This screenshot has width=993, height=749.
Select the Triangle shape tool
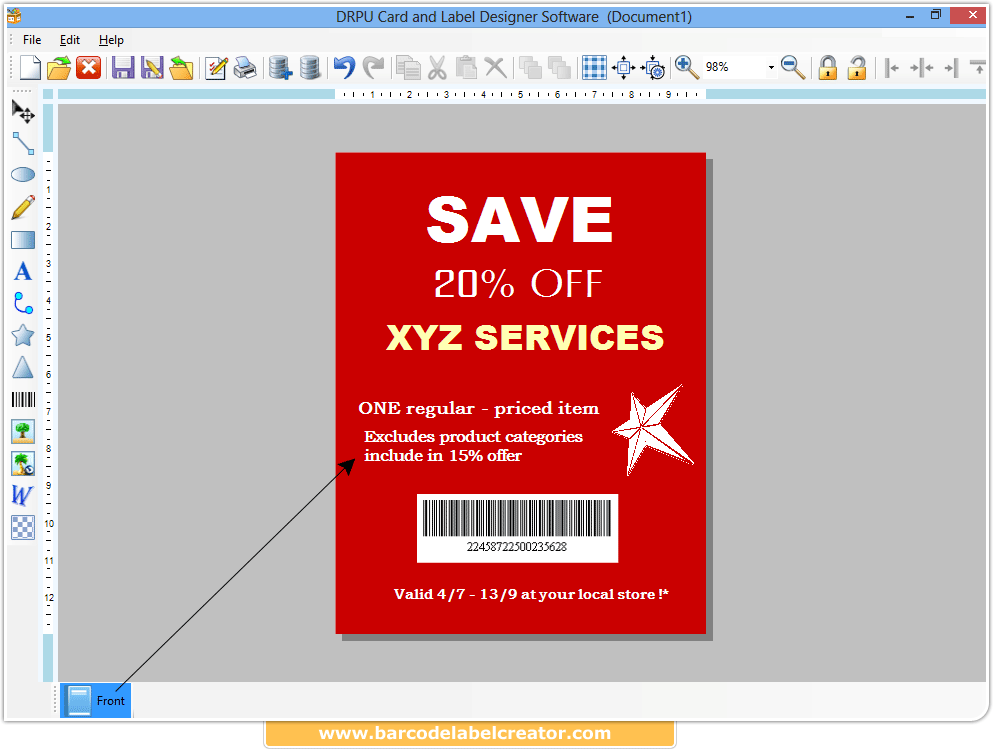(x=22, y=367)
